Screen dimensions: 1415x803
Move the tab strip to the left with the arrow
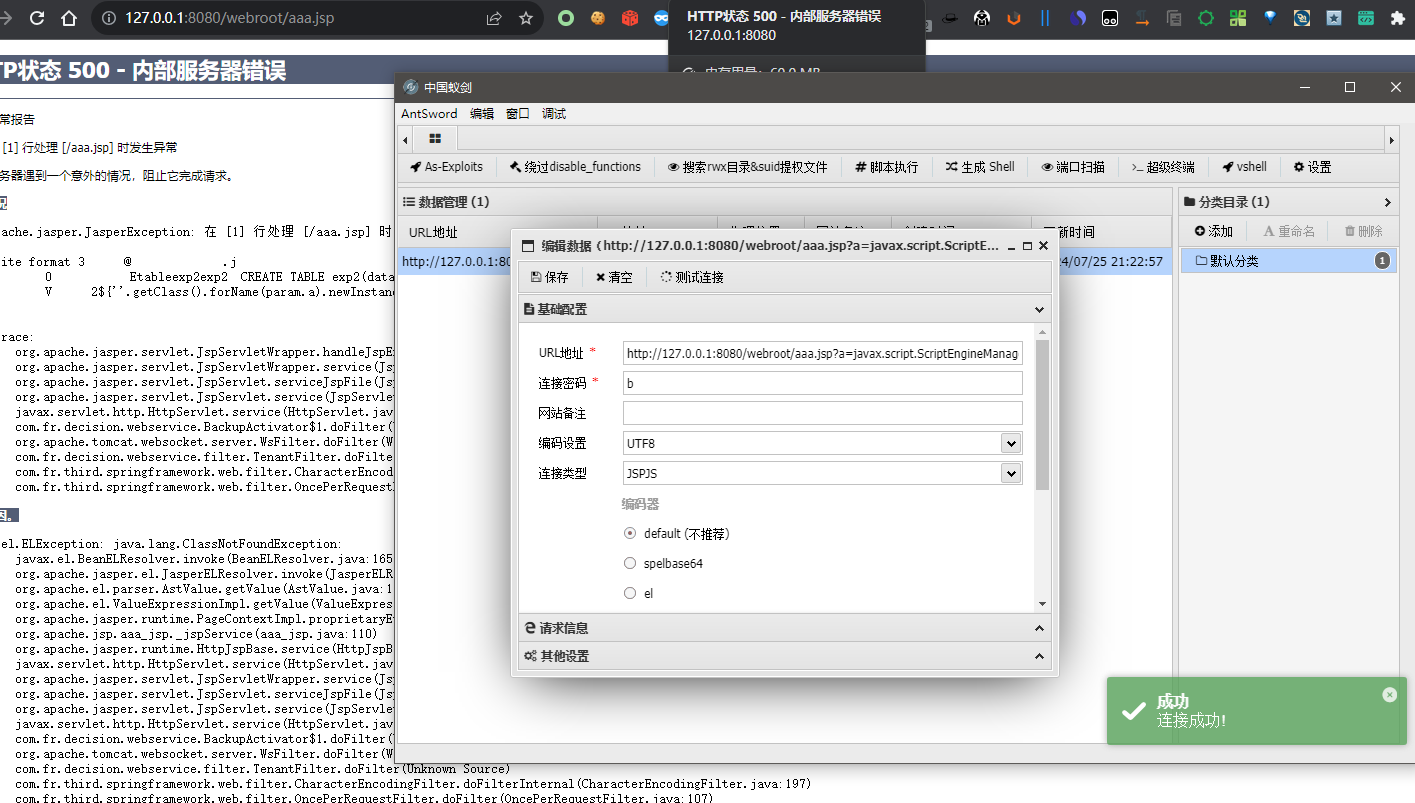pyautogui.click(x=405, y=138)
